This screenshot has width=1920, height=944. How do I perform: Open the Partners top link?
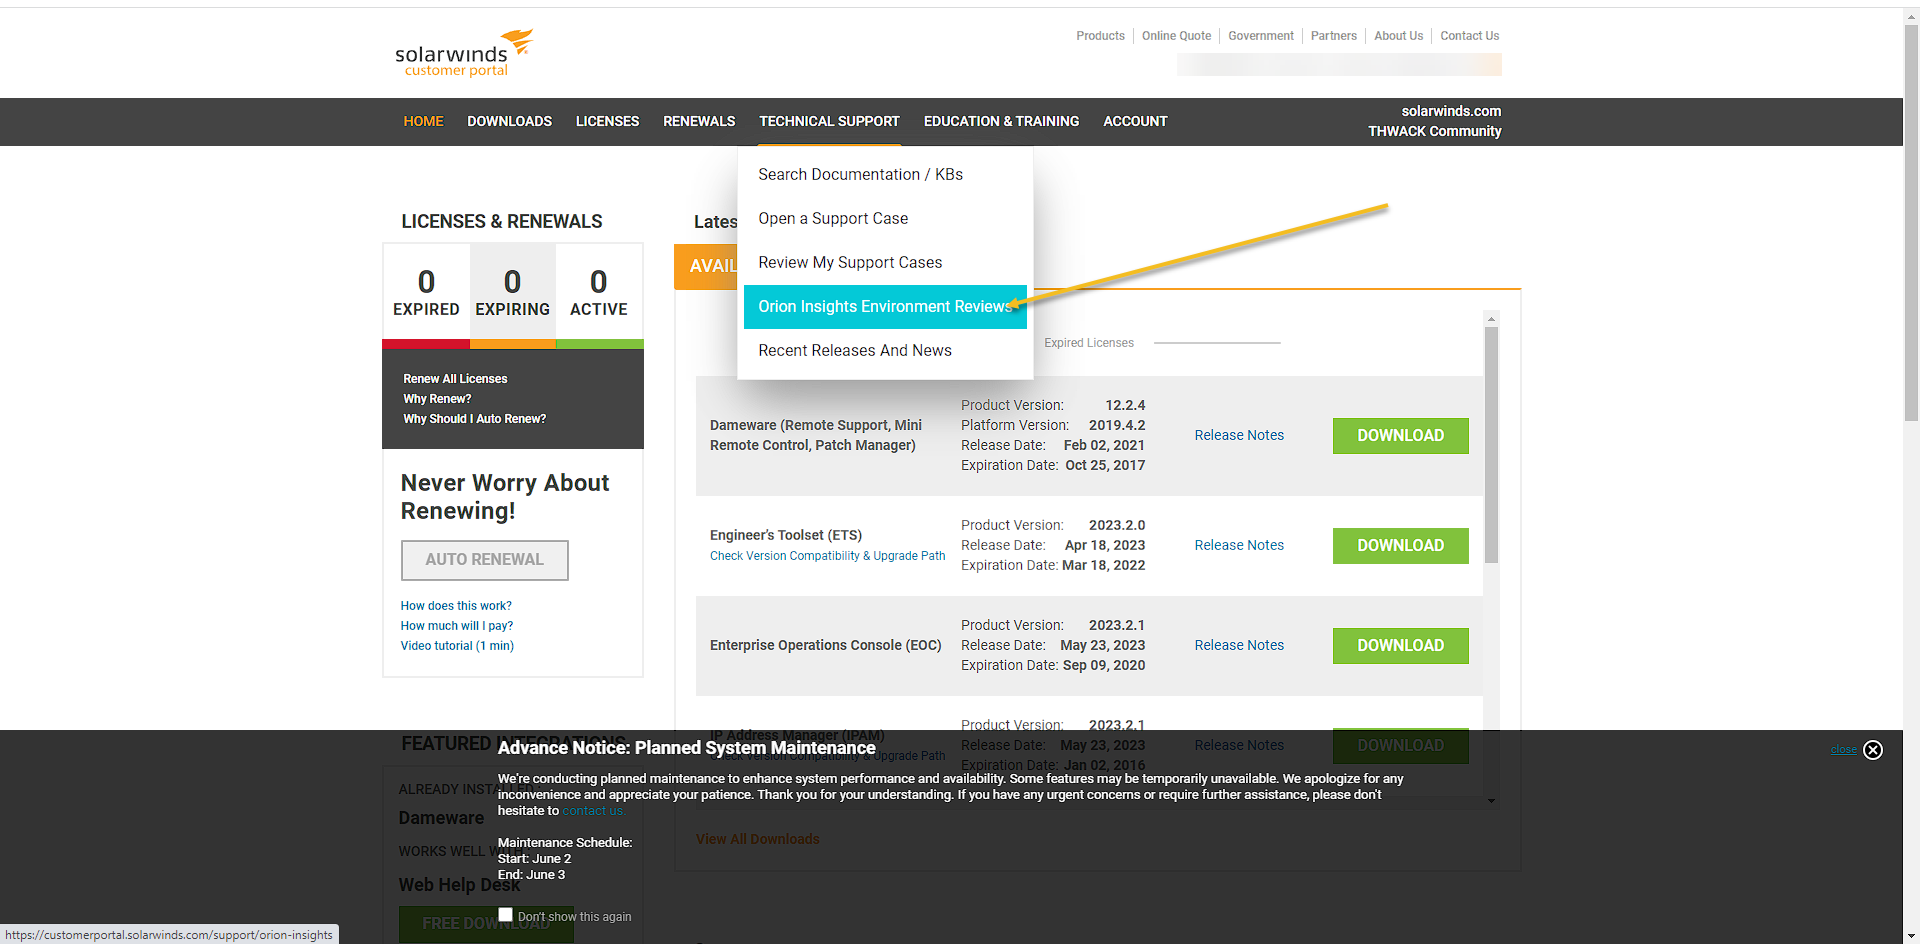coord(1334,36)
